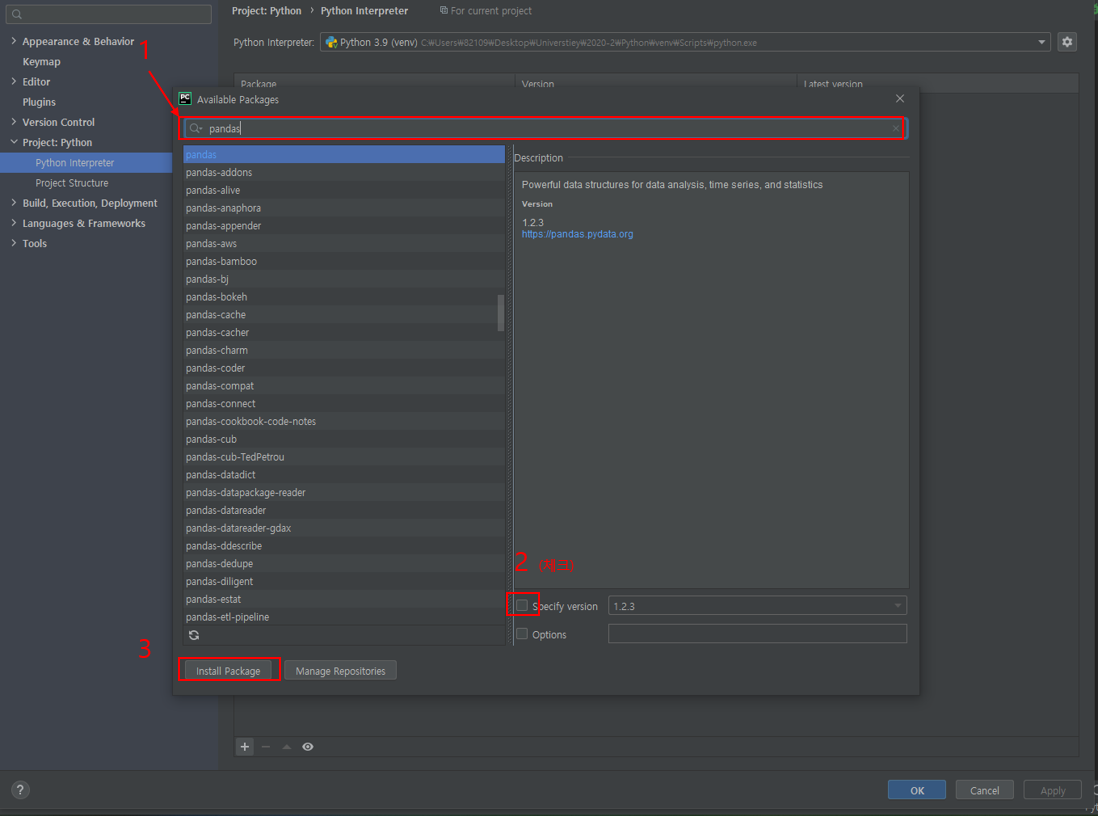The height and width of the screenshot is (816, 1099).
Task: Clear the pandas search text
Action: 896,128
